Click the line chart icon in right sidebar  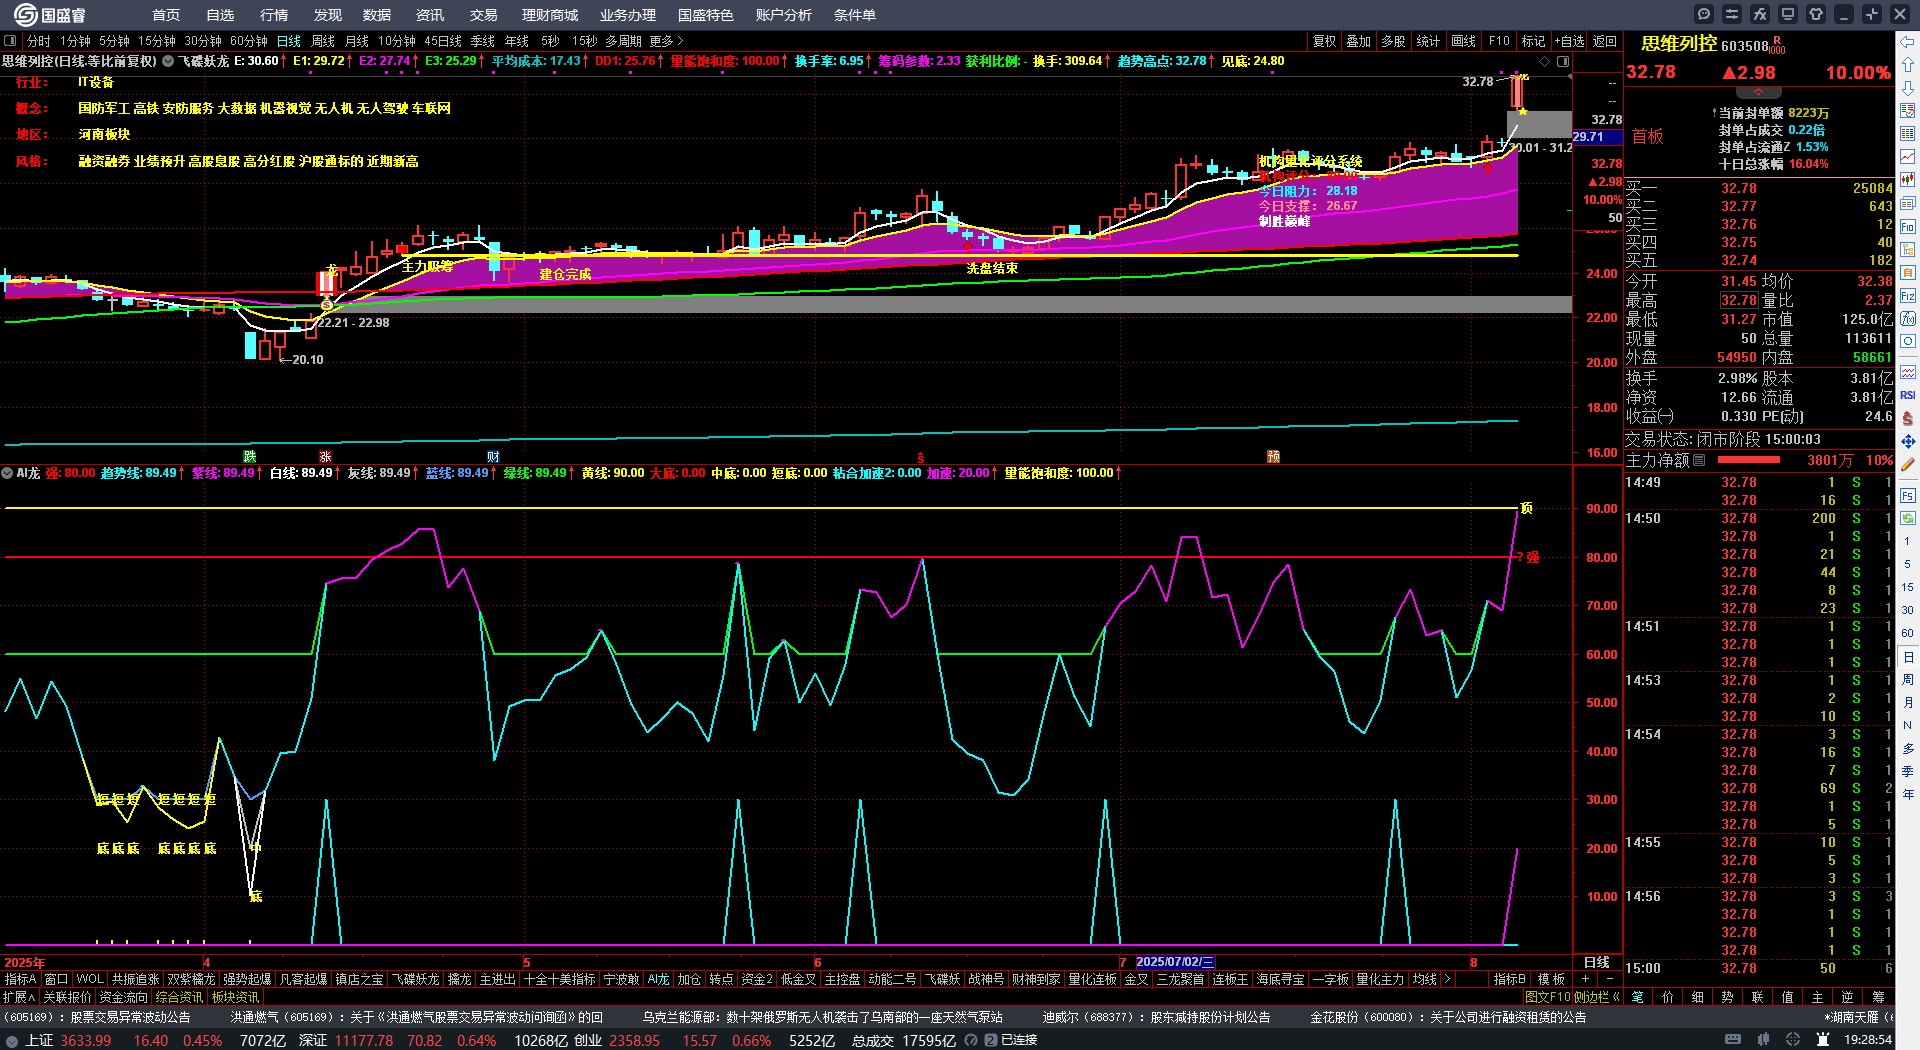pyautogui.click(x=1908, y=157)
